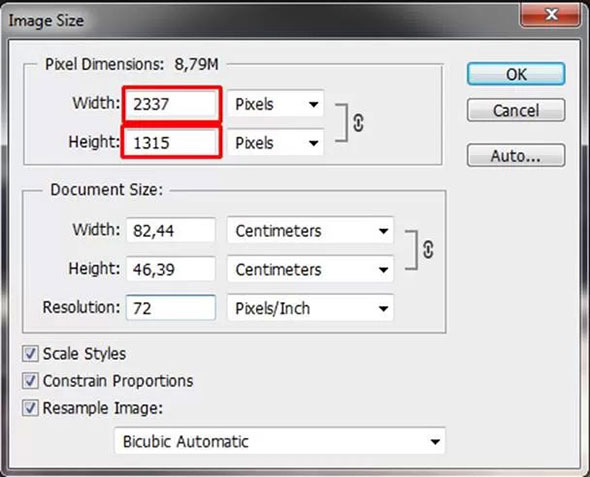Confirm with the OK button

[516, 74]
